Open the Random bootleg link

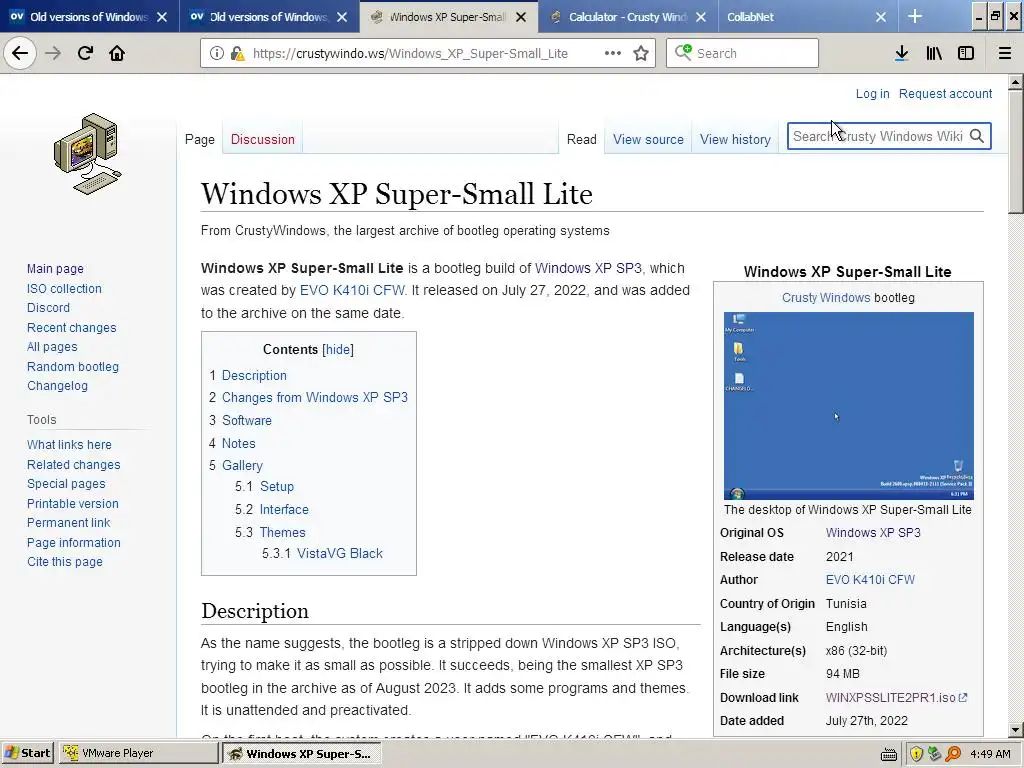point(72,366)
